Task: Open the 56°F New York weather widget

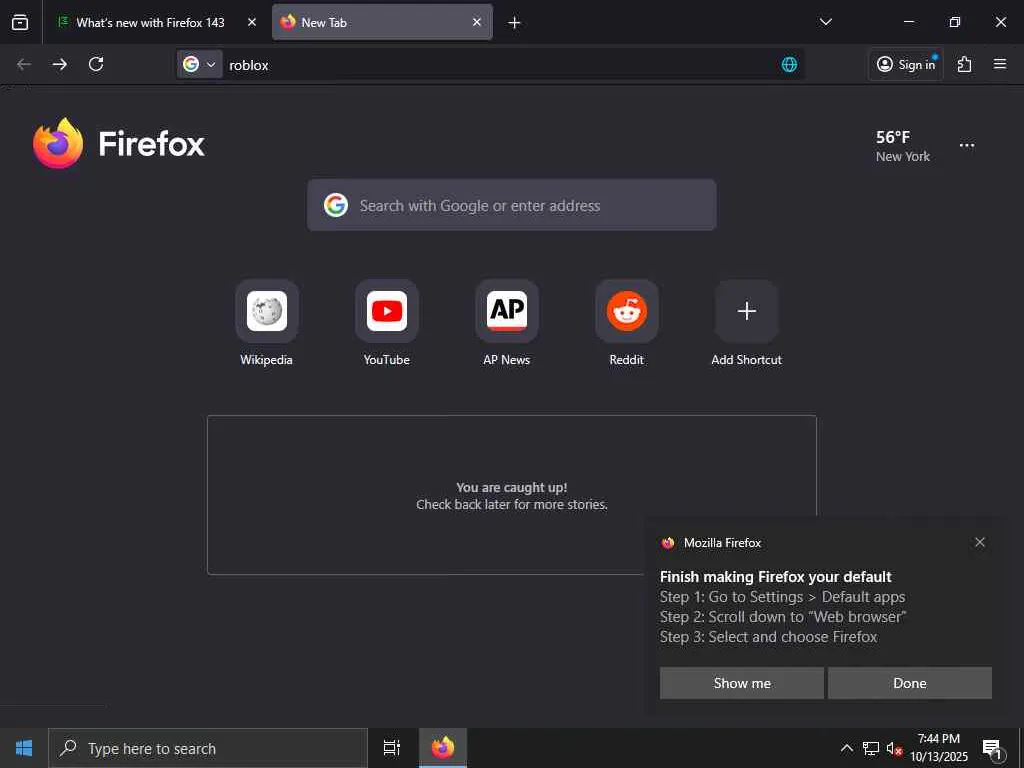Action: (x=903, y=146)
